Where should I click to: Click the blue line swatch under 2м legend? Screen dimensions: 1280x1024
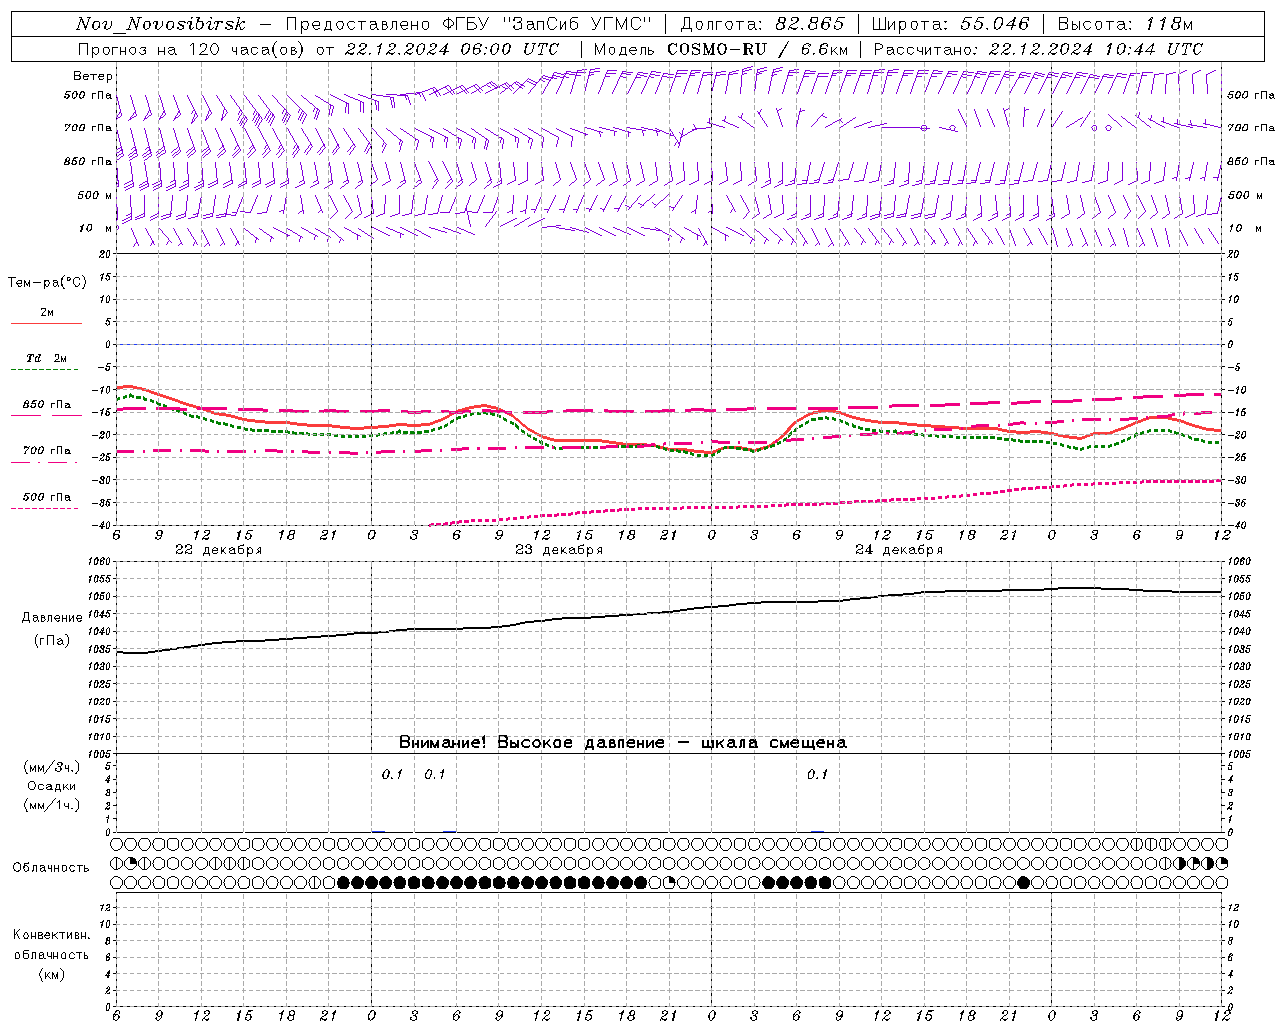[x=46, y=324]
